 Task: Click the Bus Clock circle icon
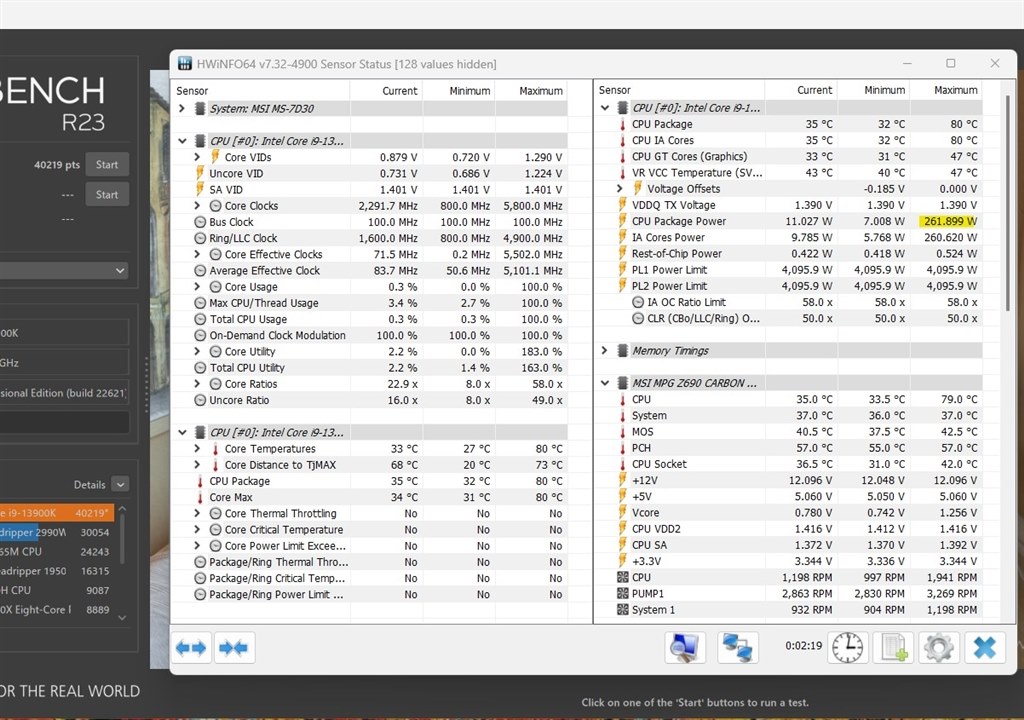pyautogui.click(x=200, y=221)
